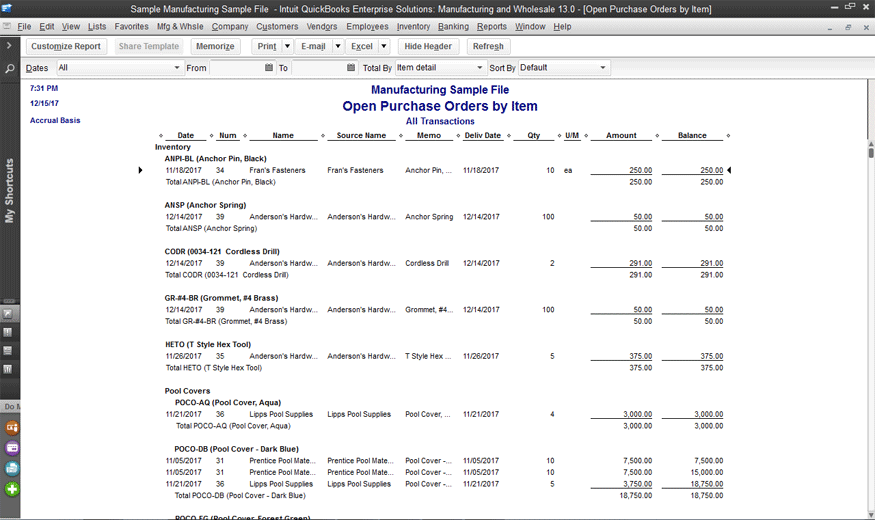Open the exclamation-mark icon in the sidebar
875x520 pixels.
click(x=8, y=333)
